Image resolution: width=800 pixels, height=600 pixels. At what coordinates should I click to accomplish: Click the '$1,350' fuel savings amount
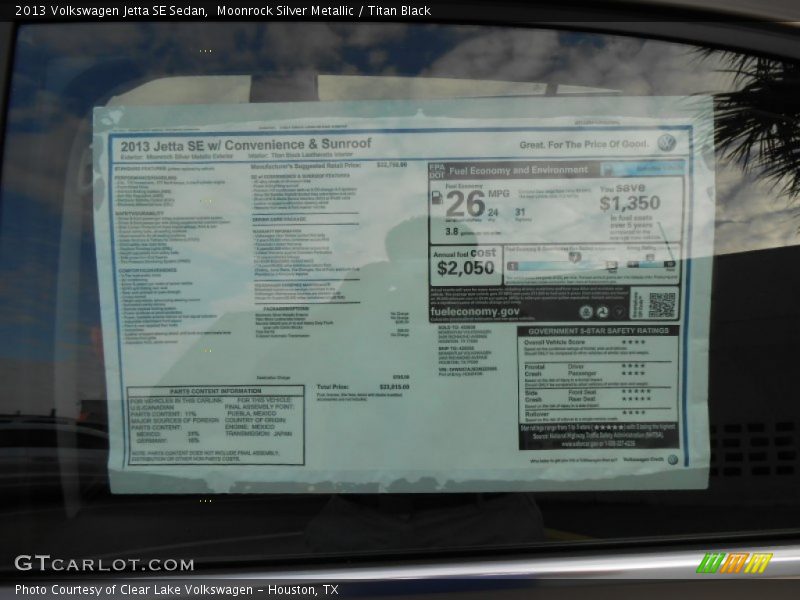click(630, 203)
